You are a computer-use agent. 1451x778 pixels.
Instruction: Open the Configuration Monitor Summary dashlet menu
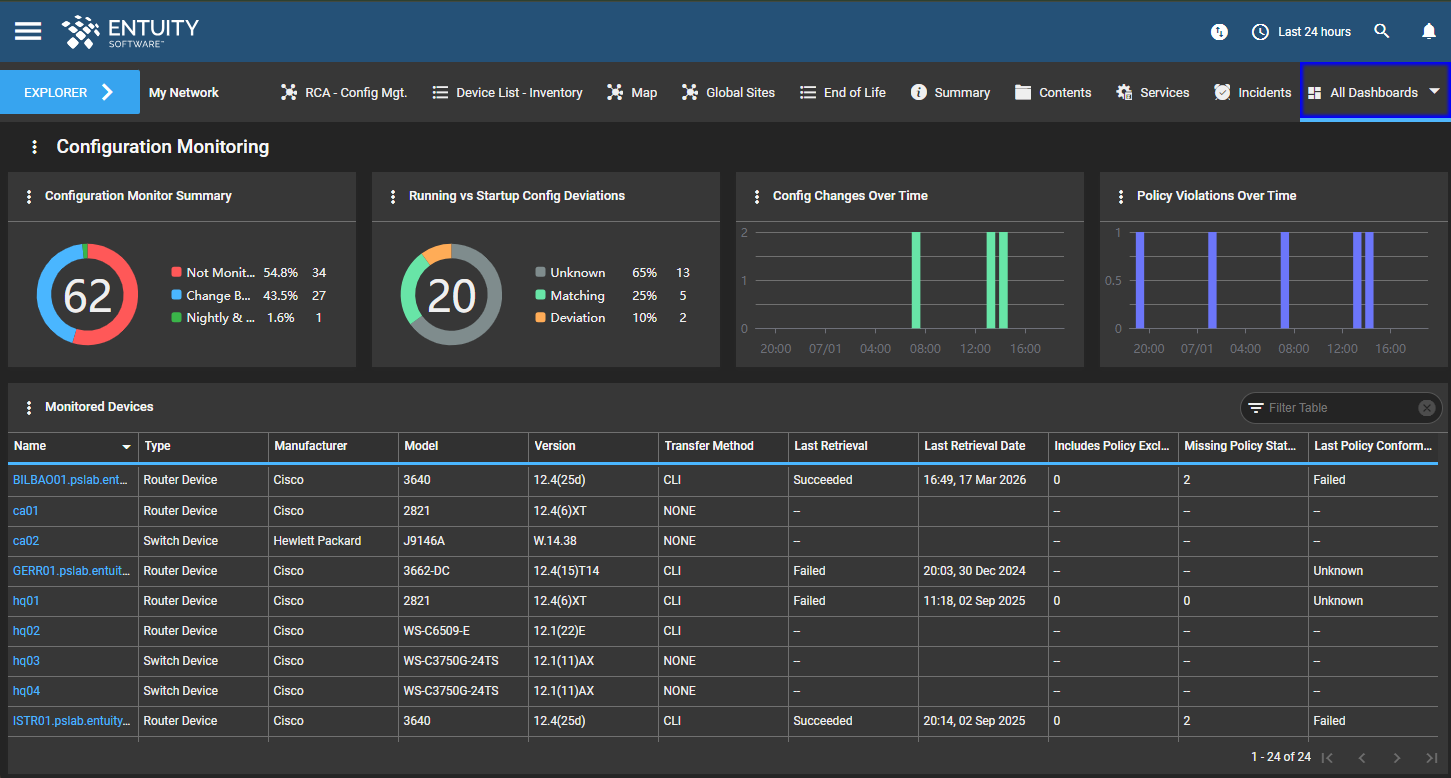pos(29,197)
